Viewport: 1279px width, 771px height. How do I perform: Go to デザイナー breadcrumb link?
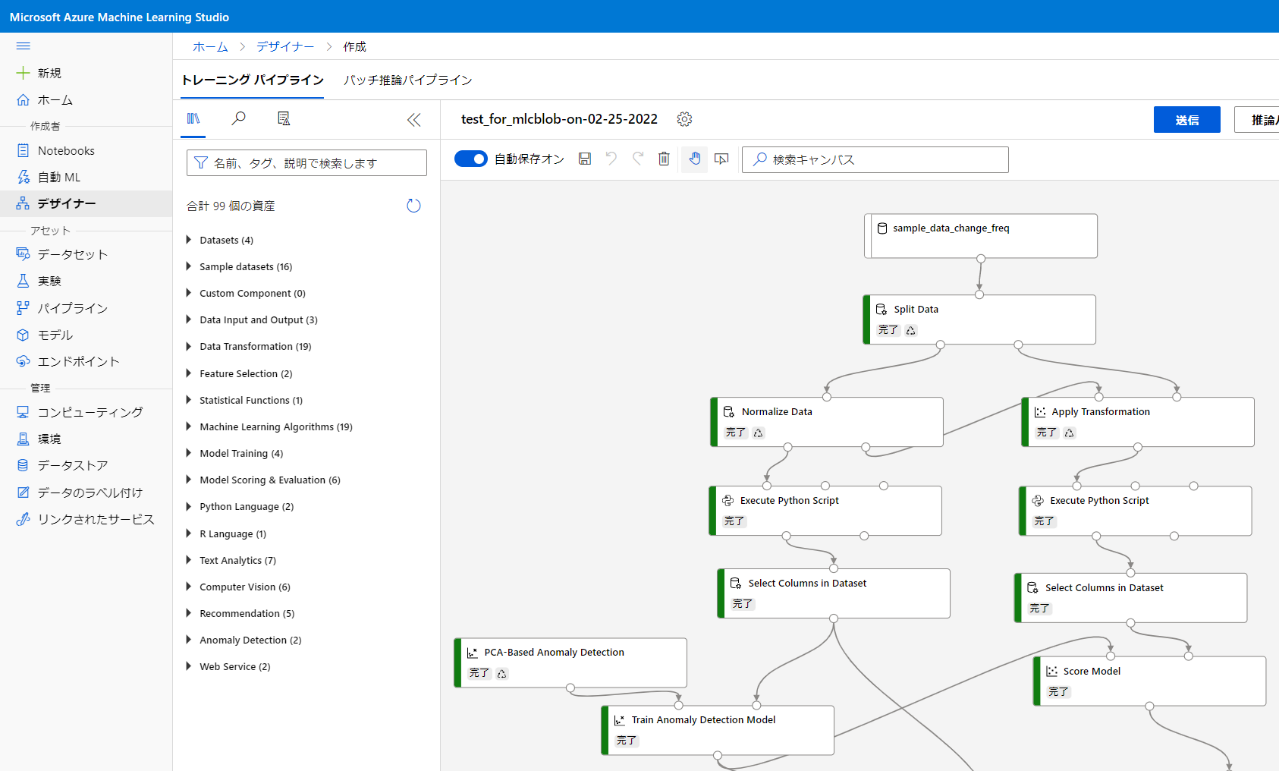click(285, 47)
